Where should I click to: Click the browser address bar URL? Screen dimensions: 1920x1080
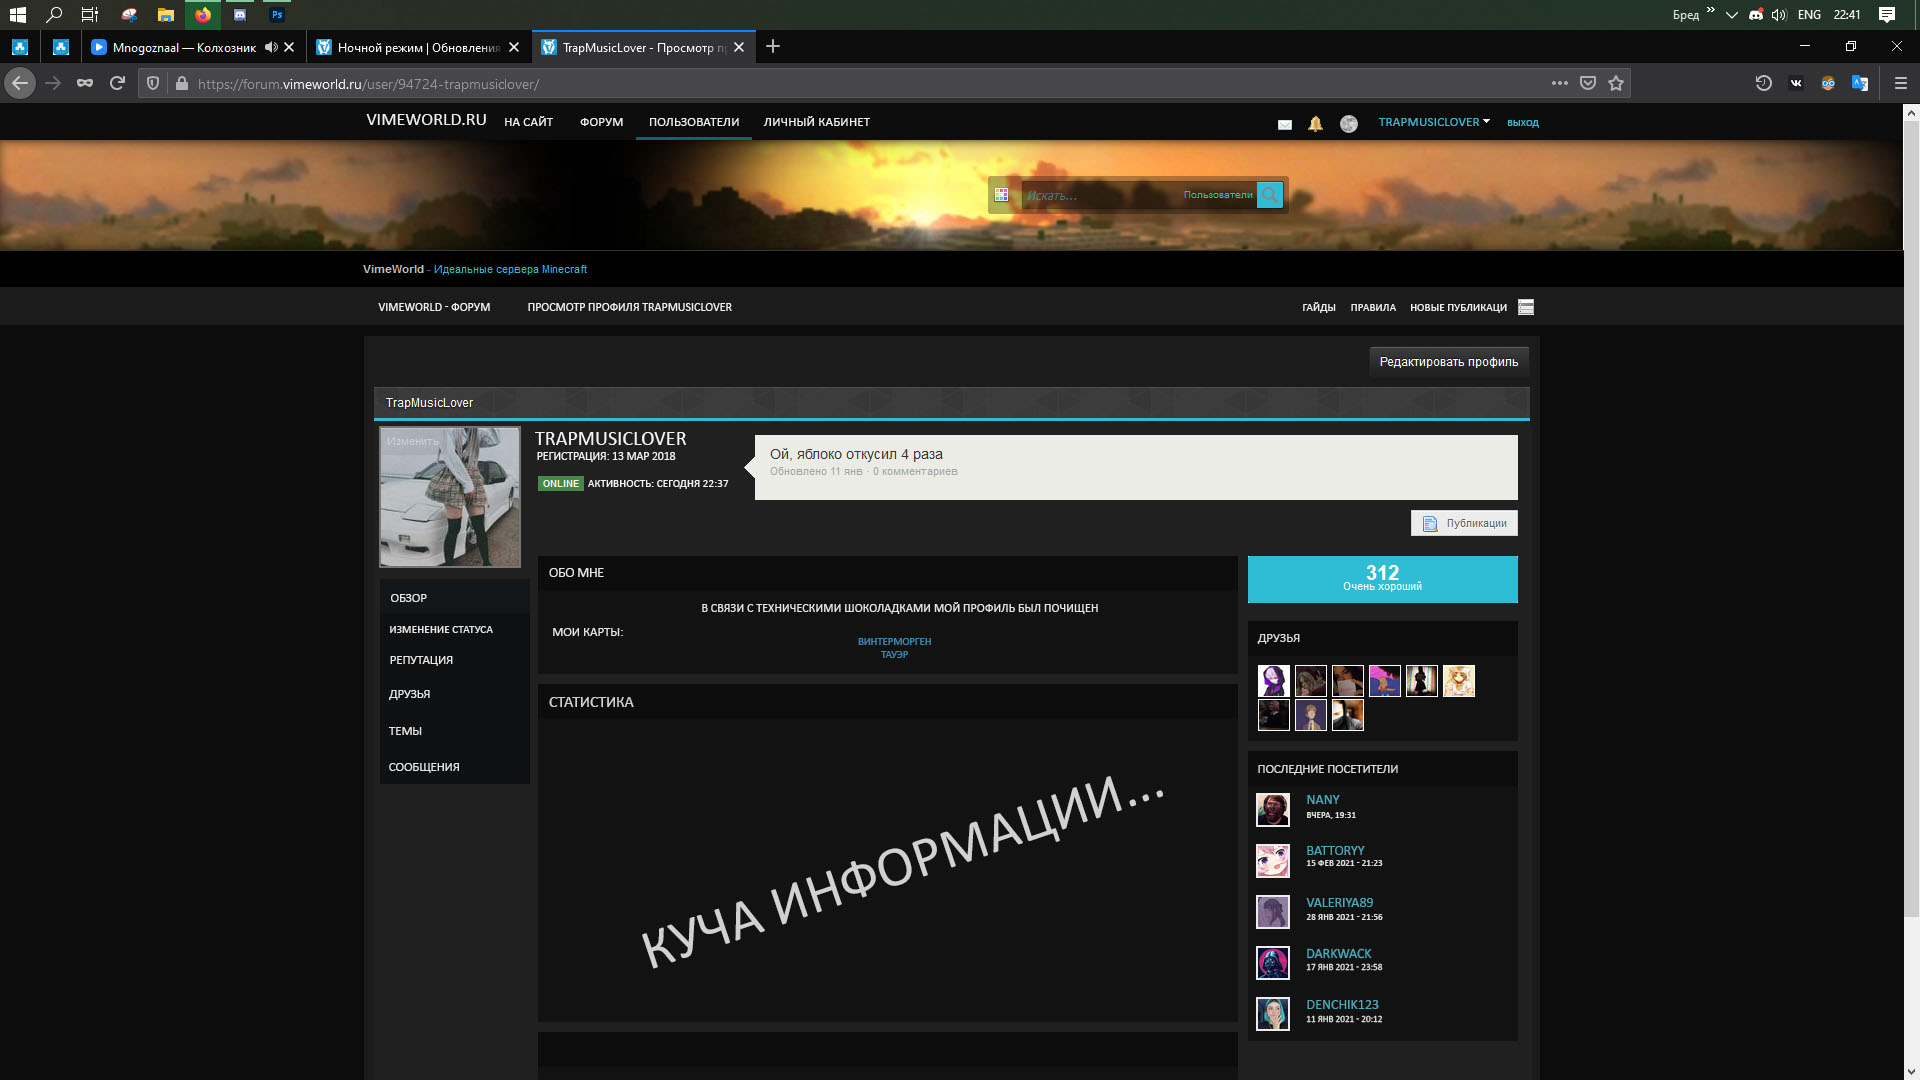368,84
